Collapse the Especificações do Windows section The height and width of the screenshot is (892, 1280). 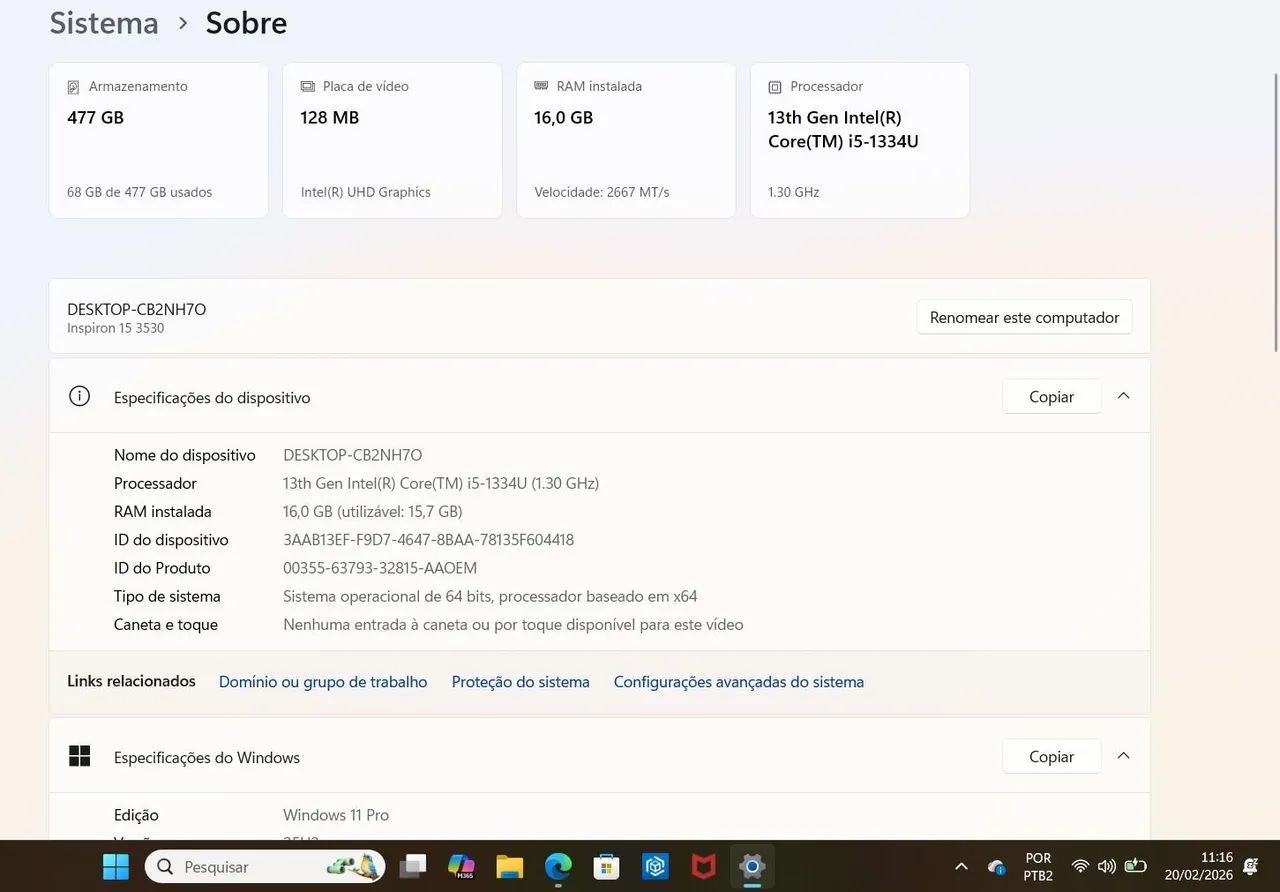1123,756
